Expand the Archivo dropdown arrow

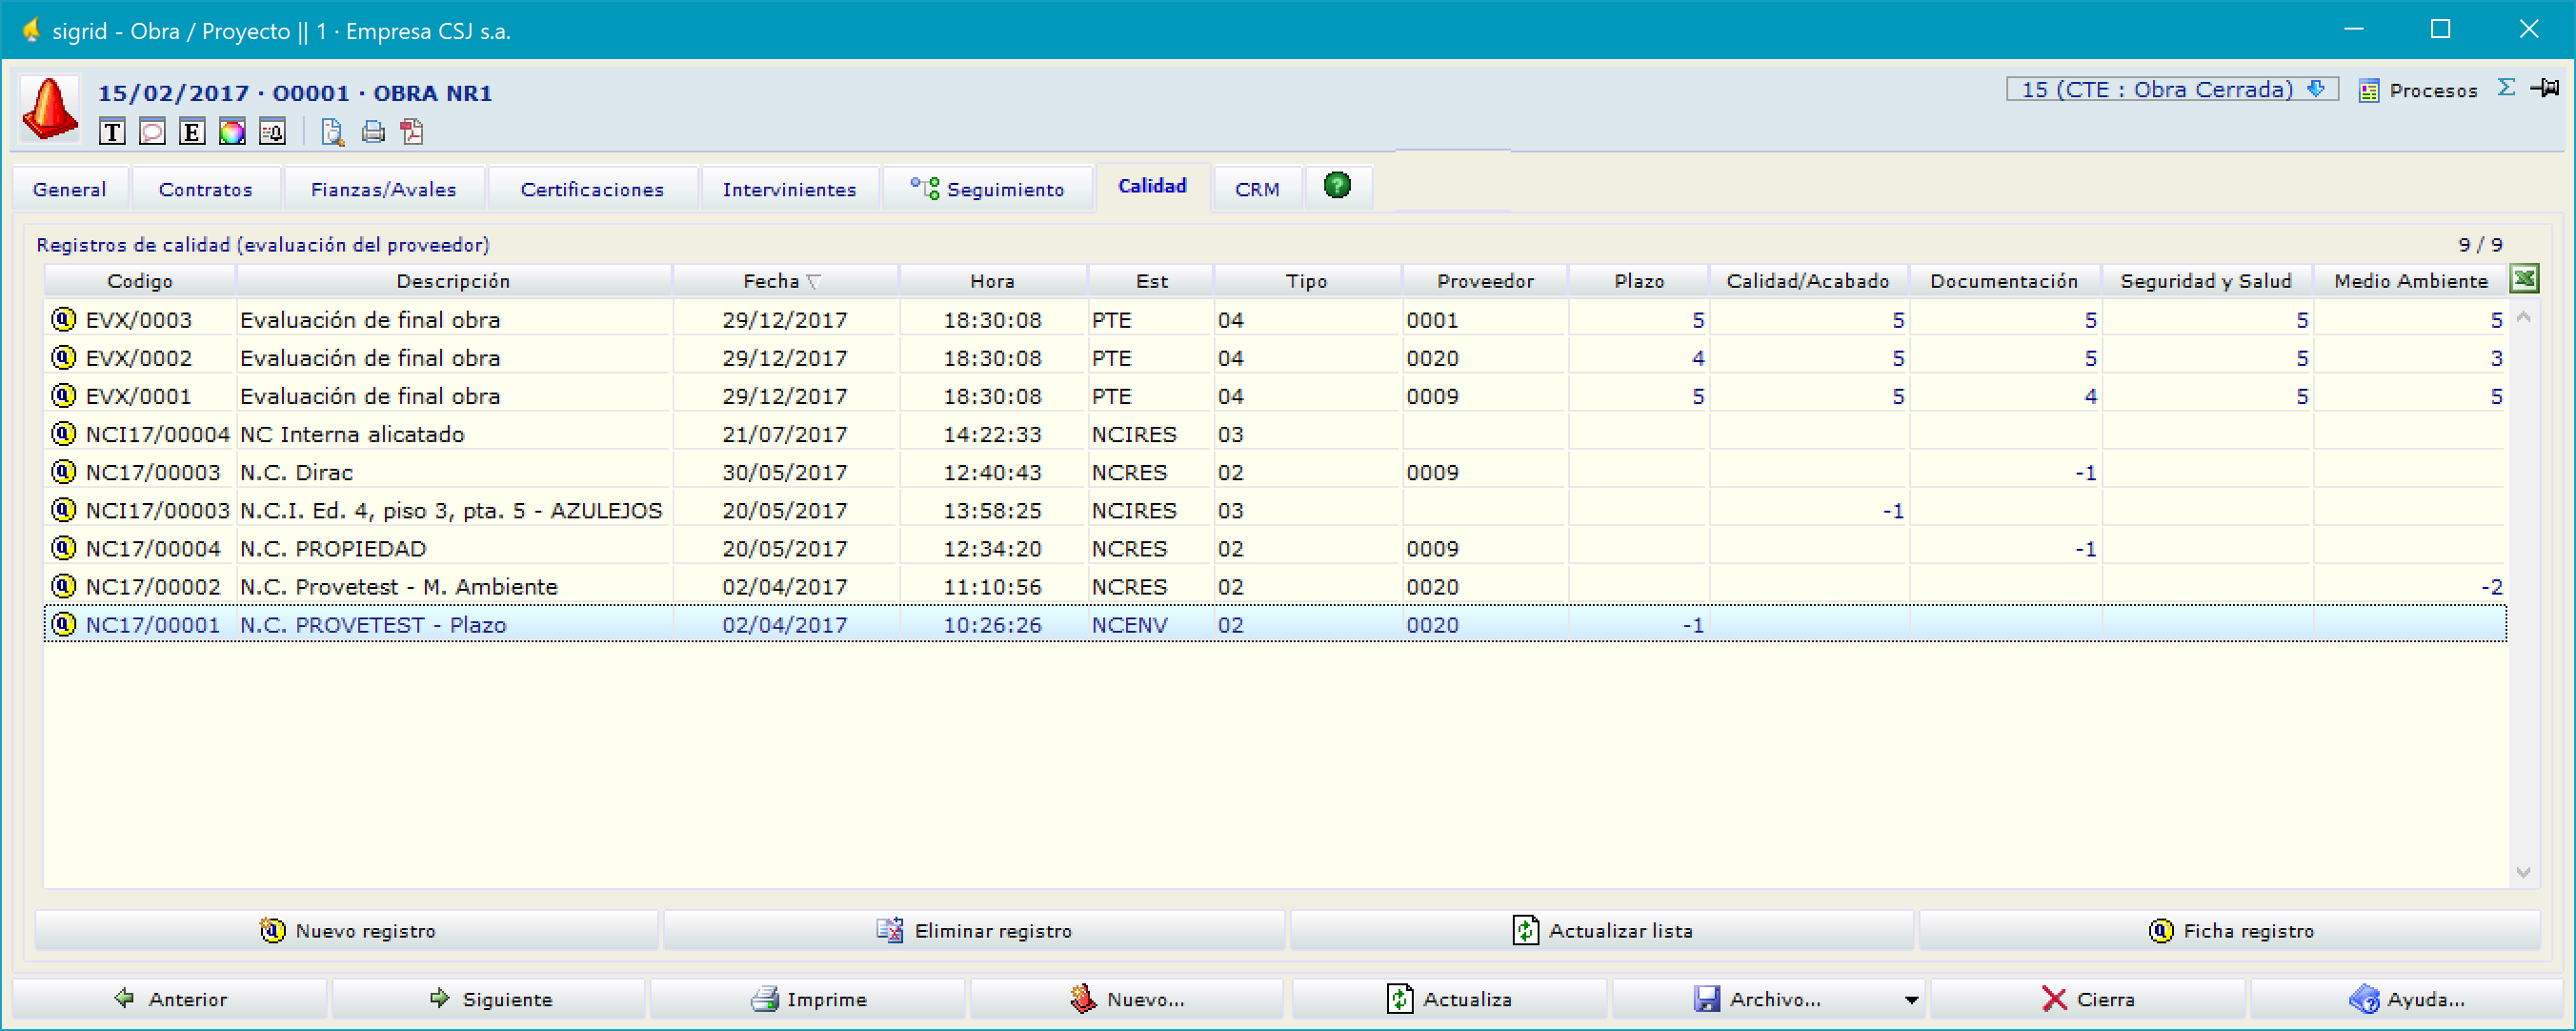[x=1911, y=999]
